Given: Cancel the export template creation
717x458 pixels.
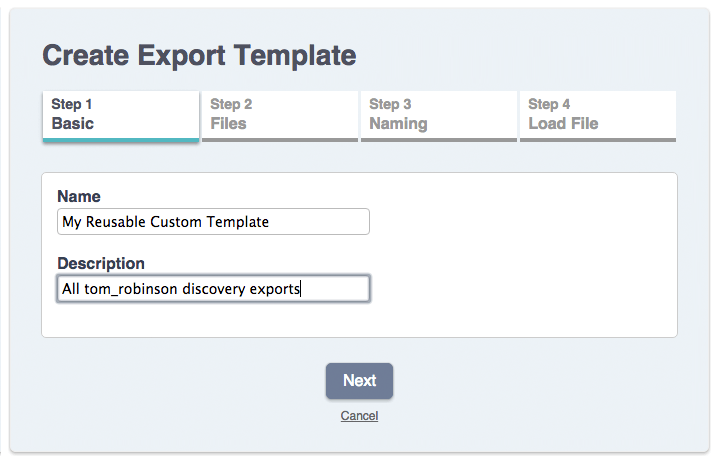Looking at the screenshot, I should pyautogui.click(x=359, y=416).
